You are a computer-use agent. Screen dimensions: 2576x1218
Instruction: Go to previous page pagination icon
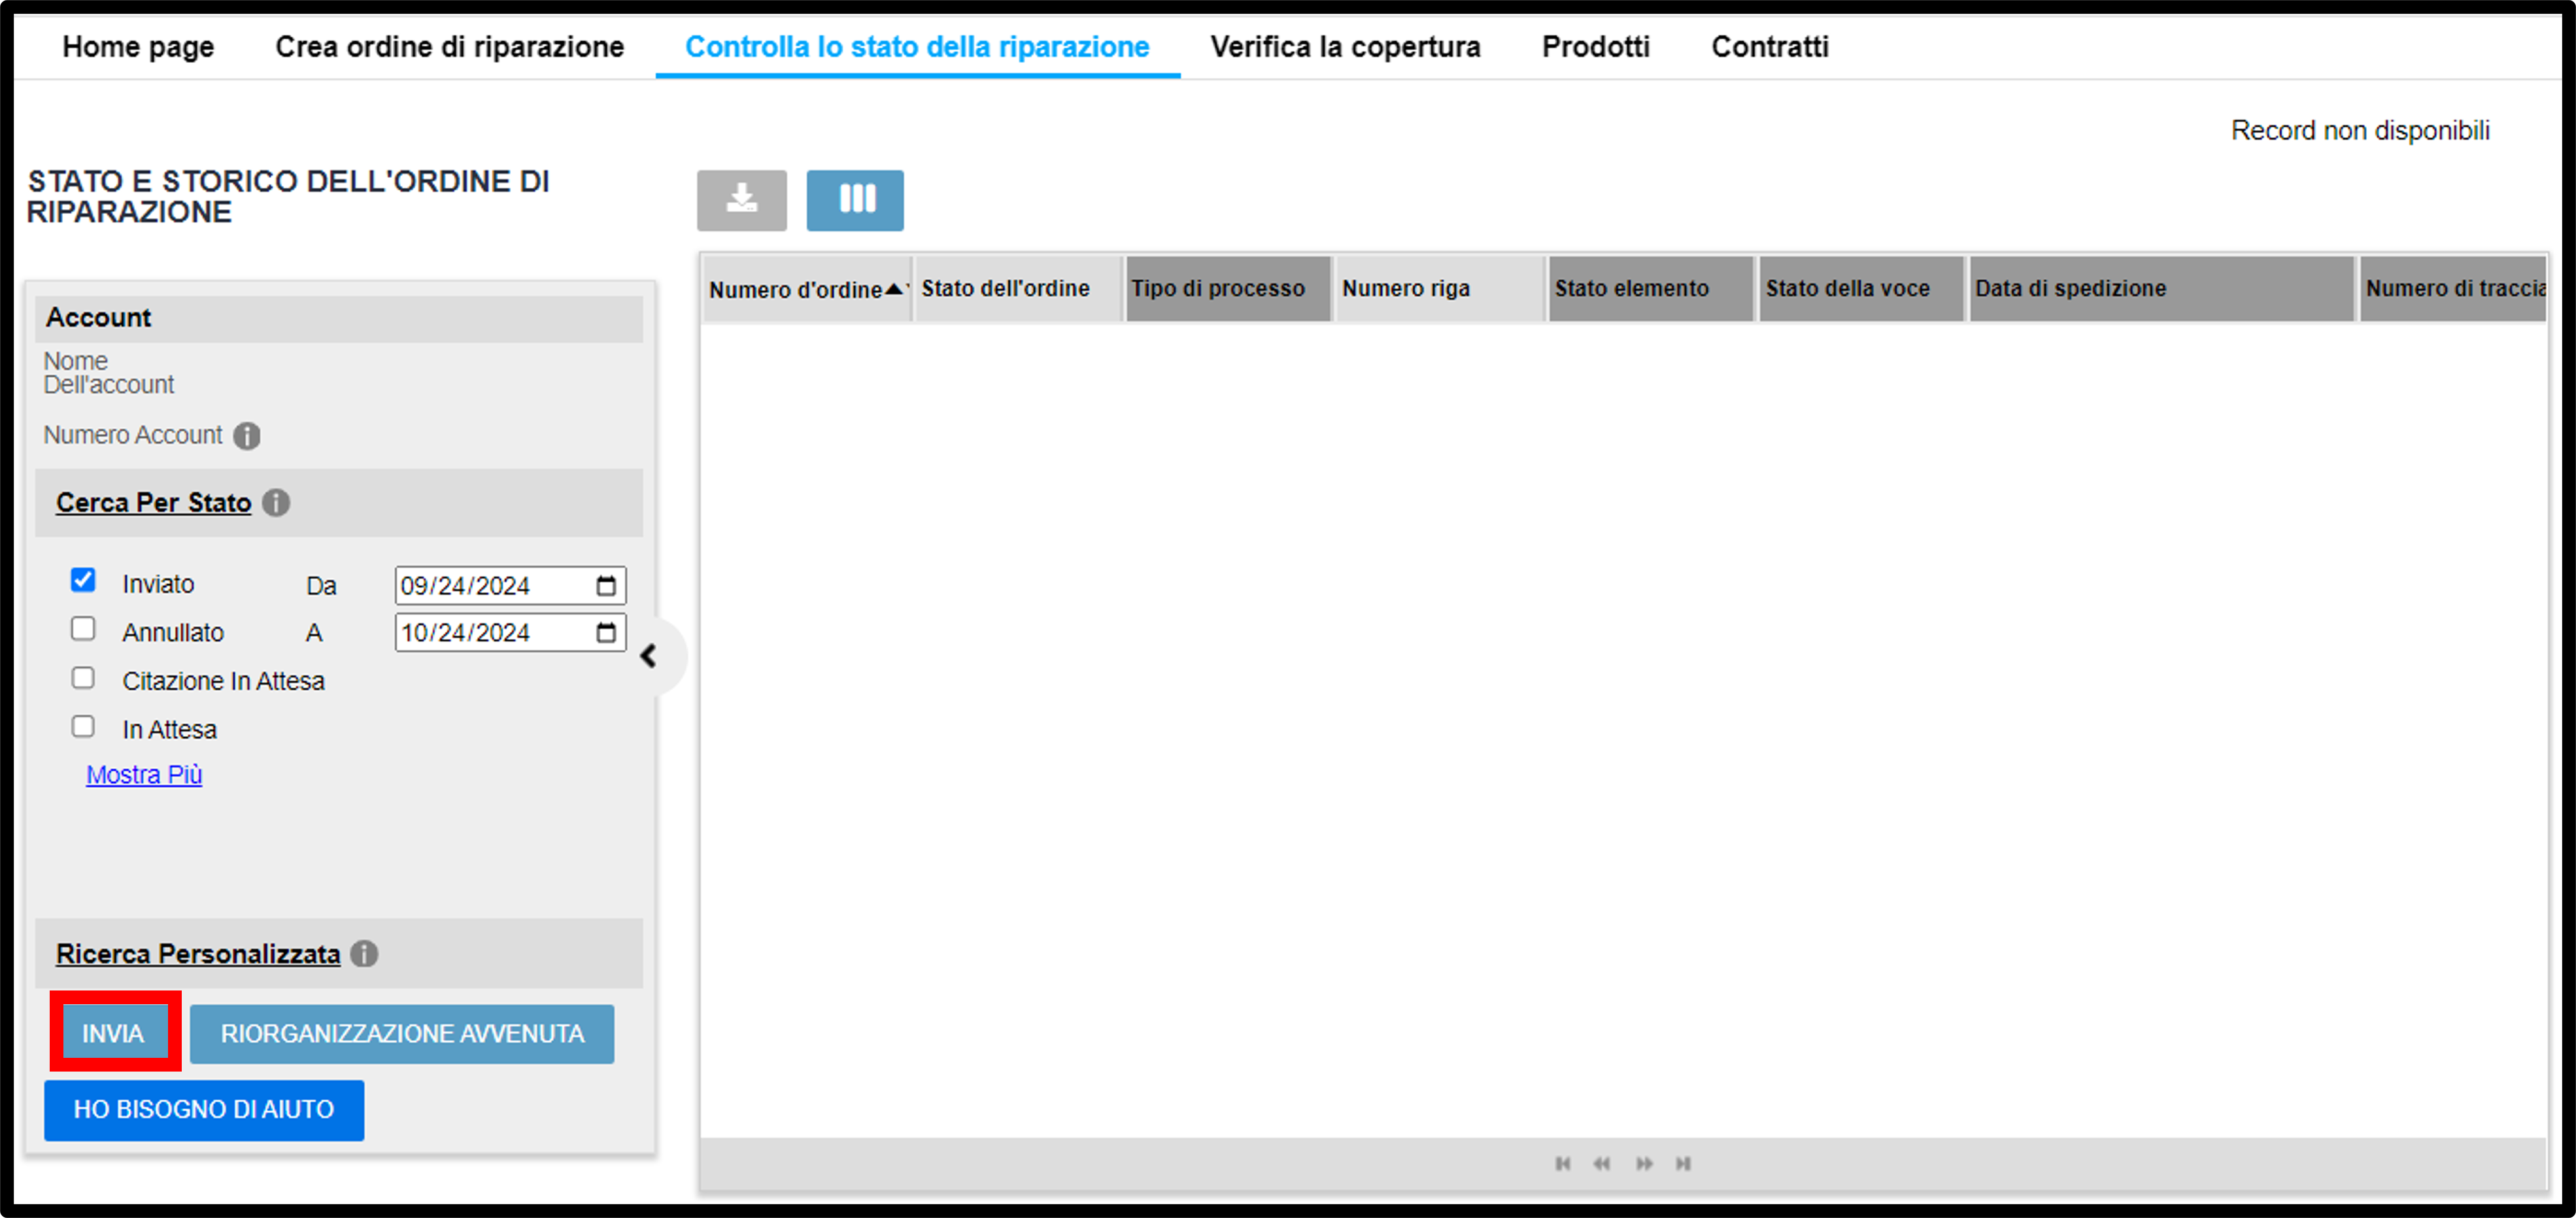tap(1602, 1164)
